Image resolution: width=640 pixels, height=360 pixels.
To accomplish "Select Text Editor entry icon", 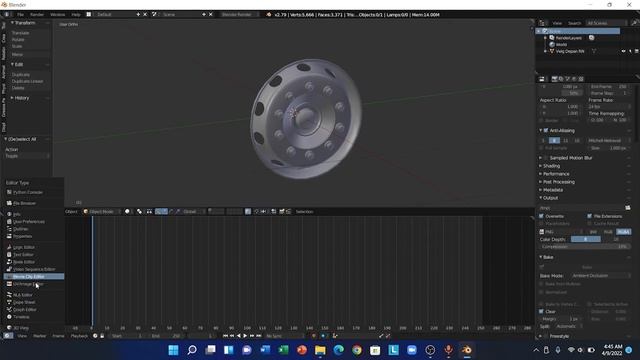I will [x=9, y=255].
